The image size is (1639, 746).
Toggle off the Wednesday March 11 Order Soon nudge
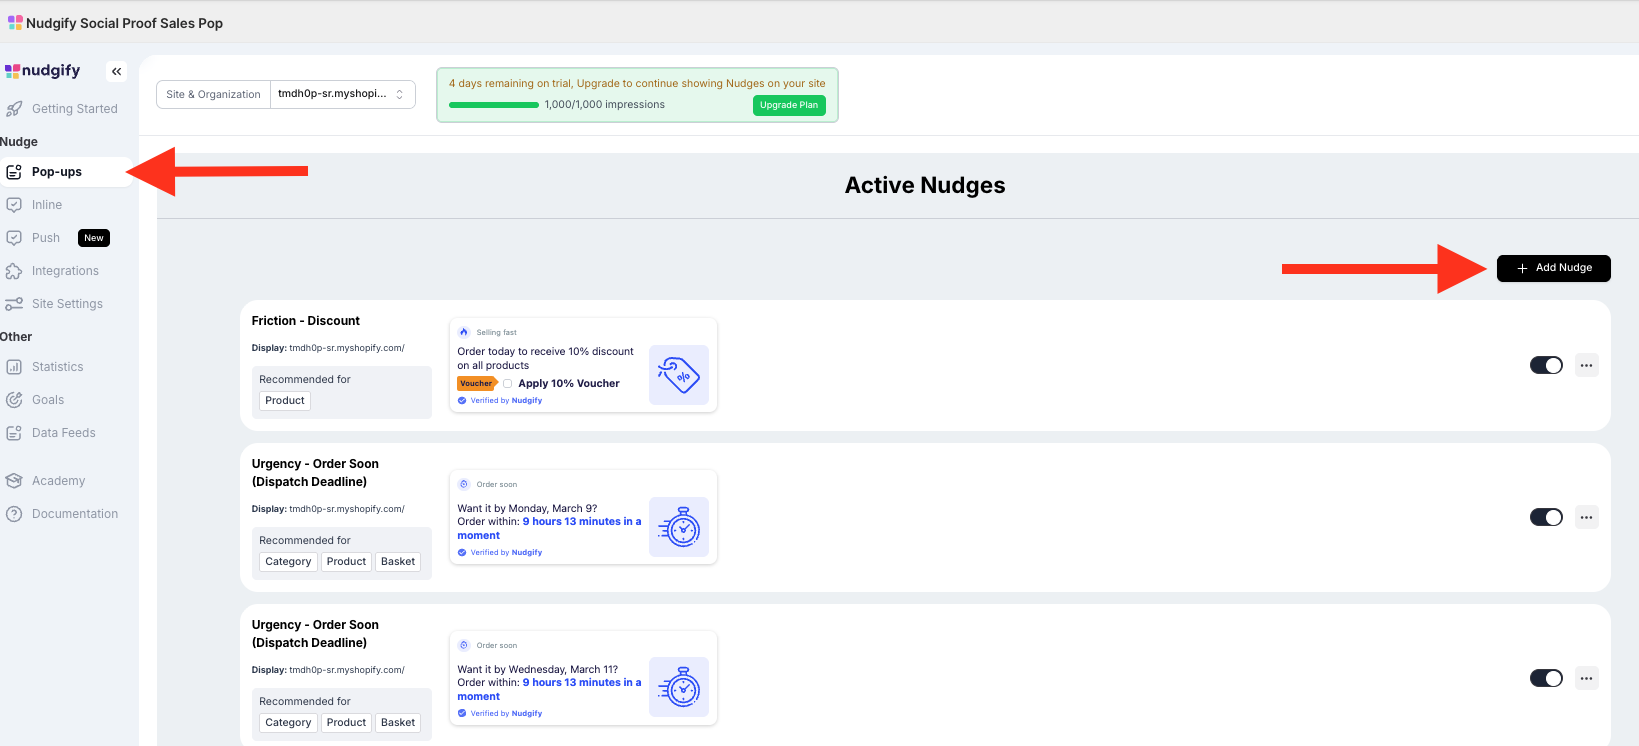1546,678
